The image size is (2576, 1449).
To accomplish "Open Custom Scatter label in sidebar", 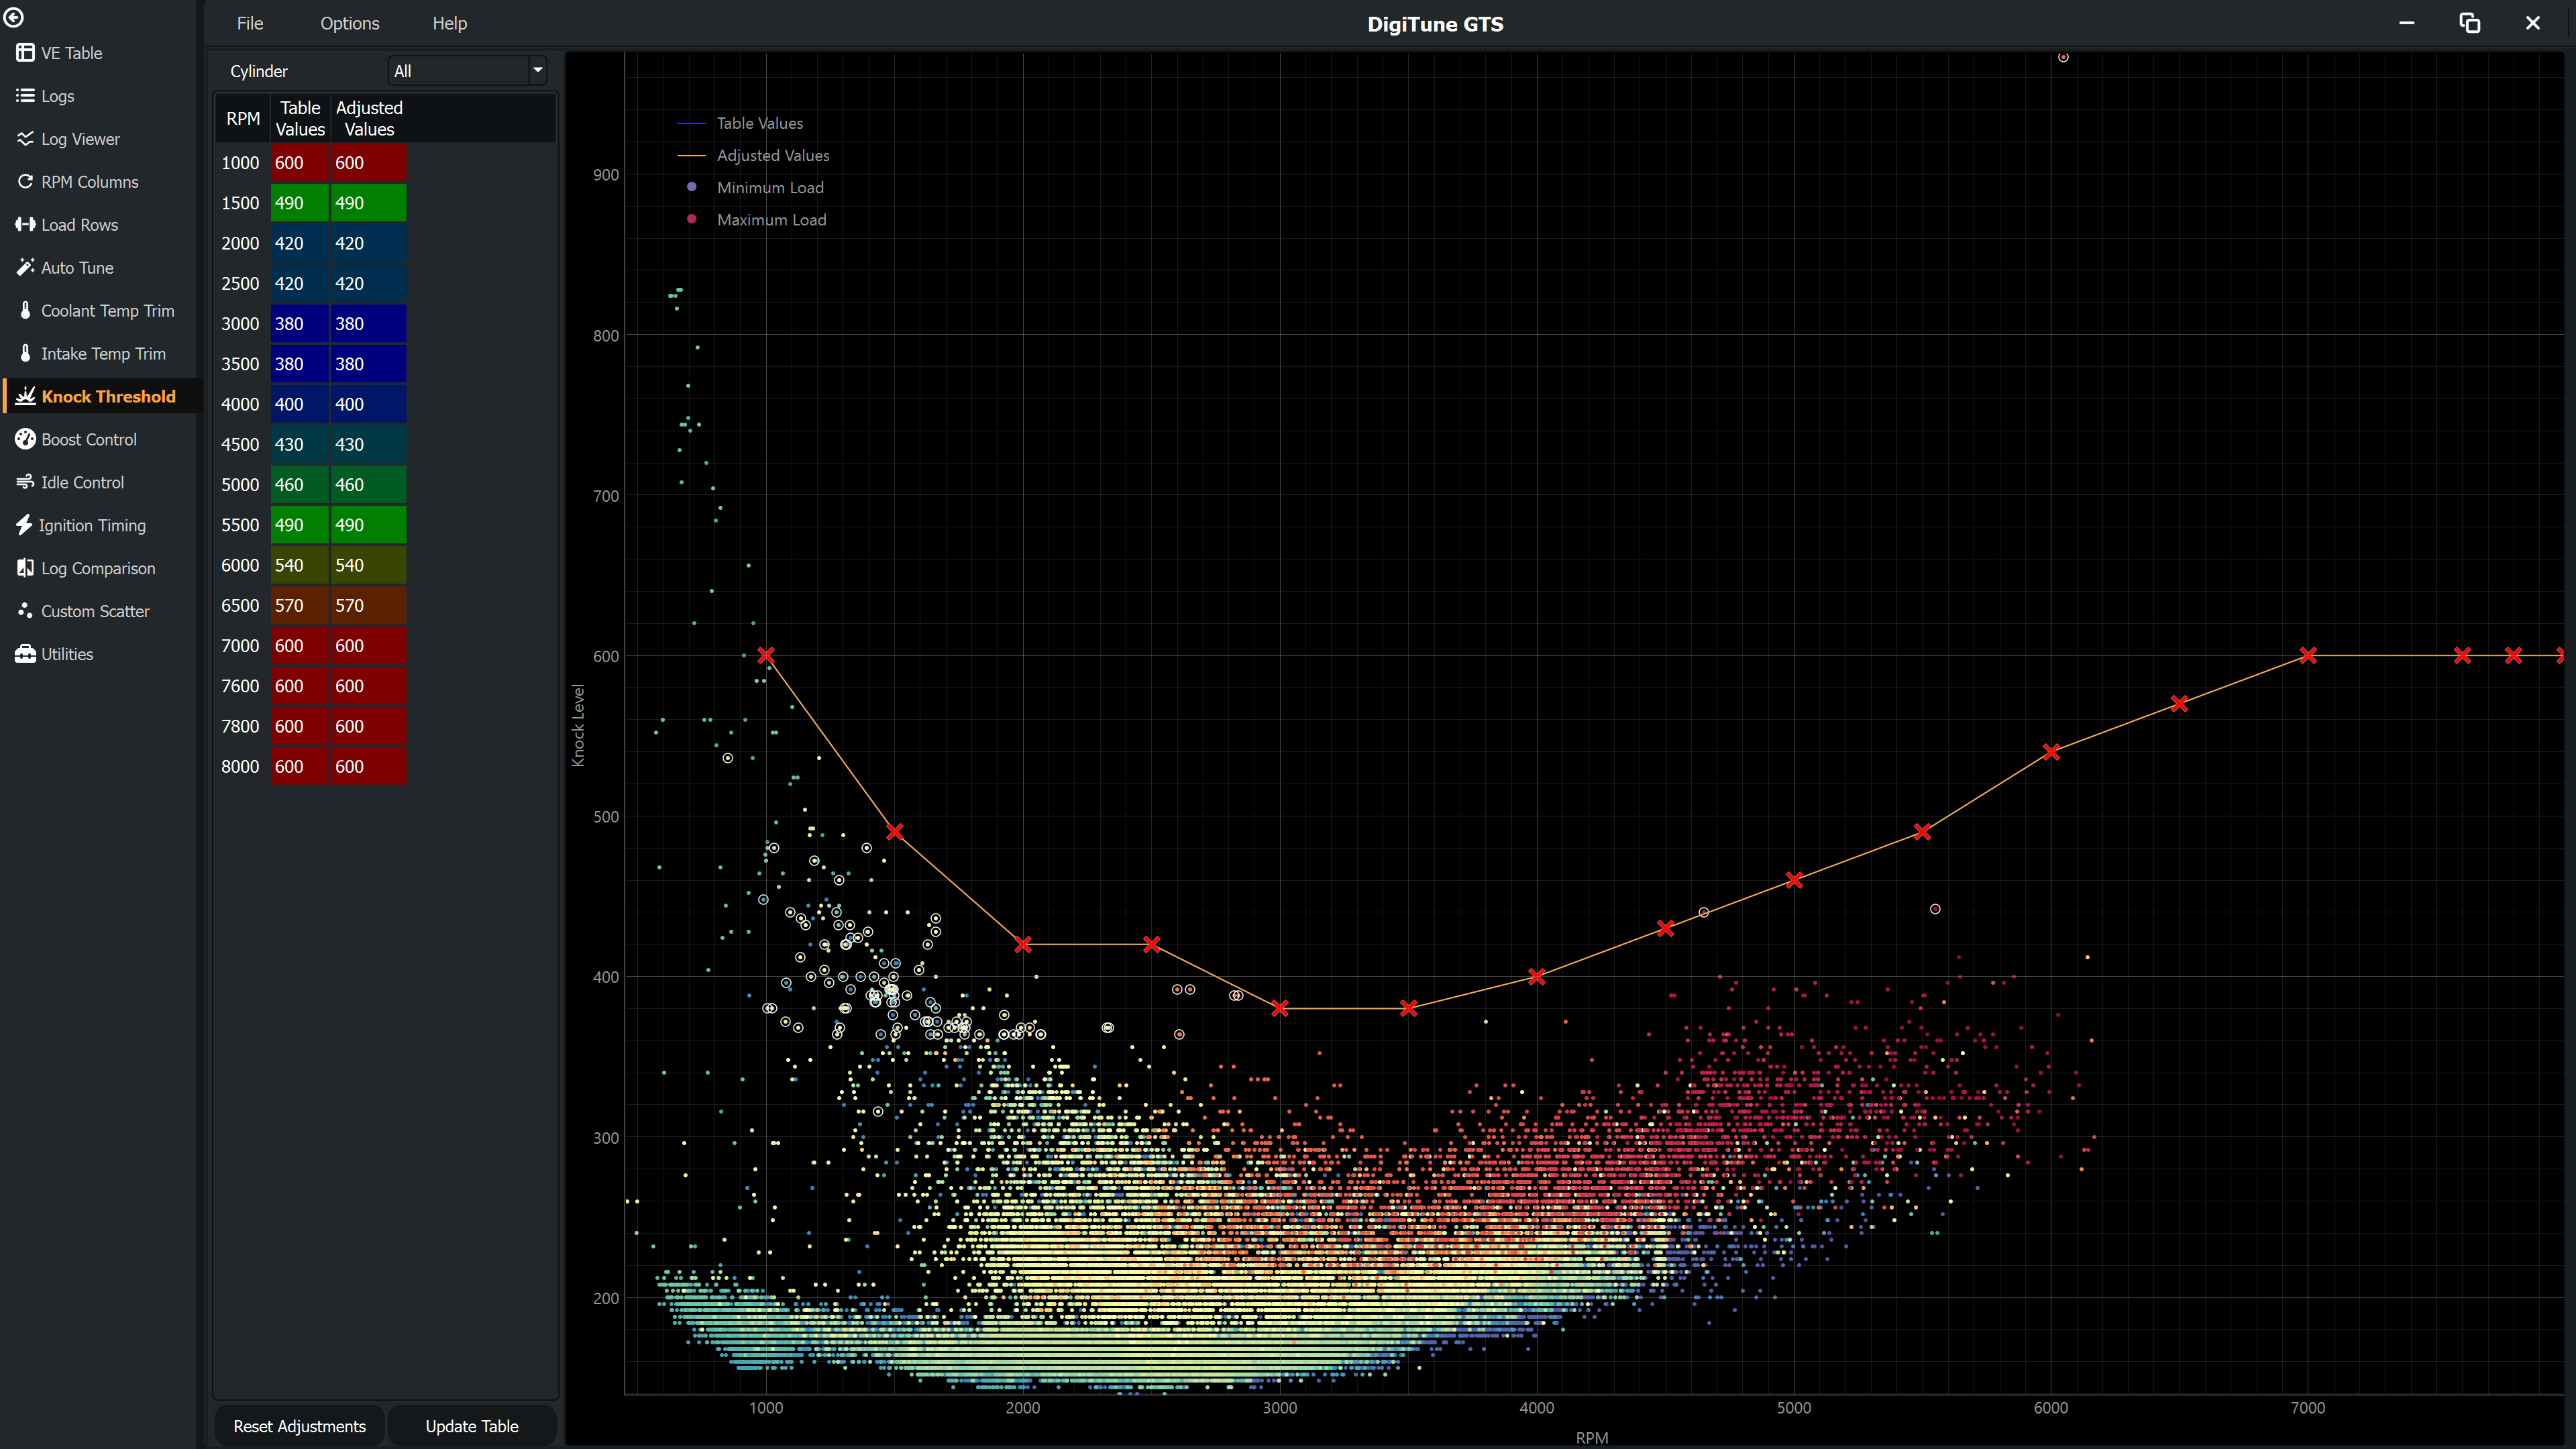I will (95, 611).
